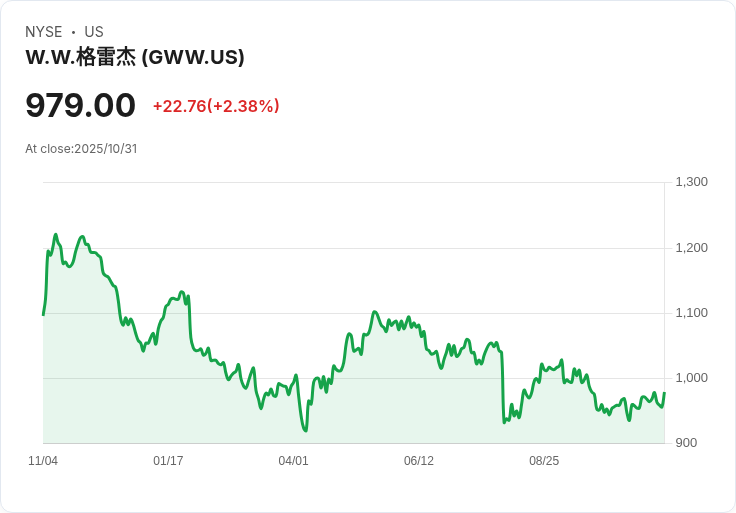The image size is (736, 513).
Task: Click the +22.76(+2.38%) price change
Action: pyautogui.click(x=216, y=106)
